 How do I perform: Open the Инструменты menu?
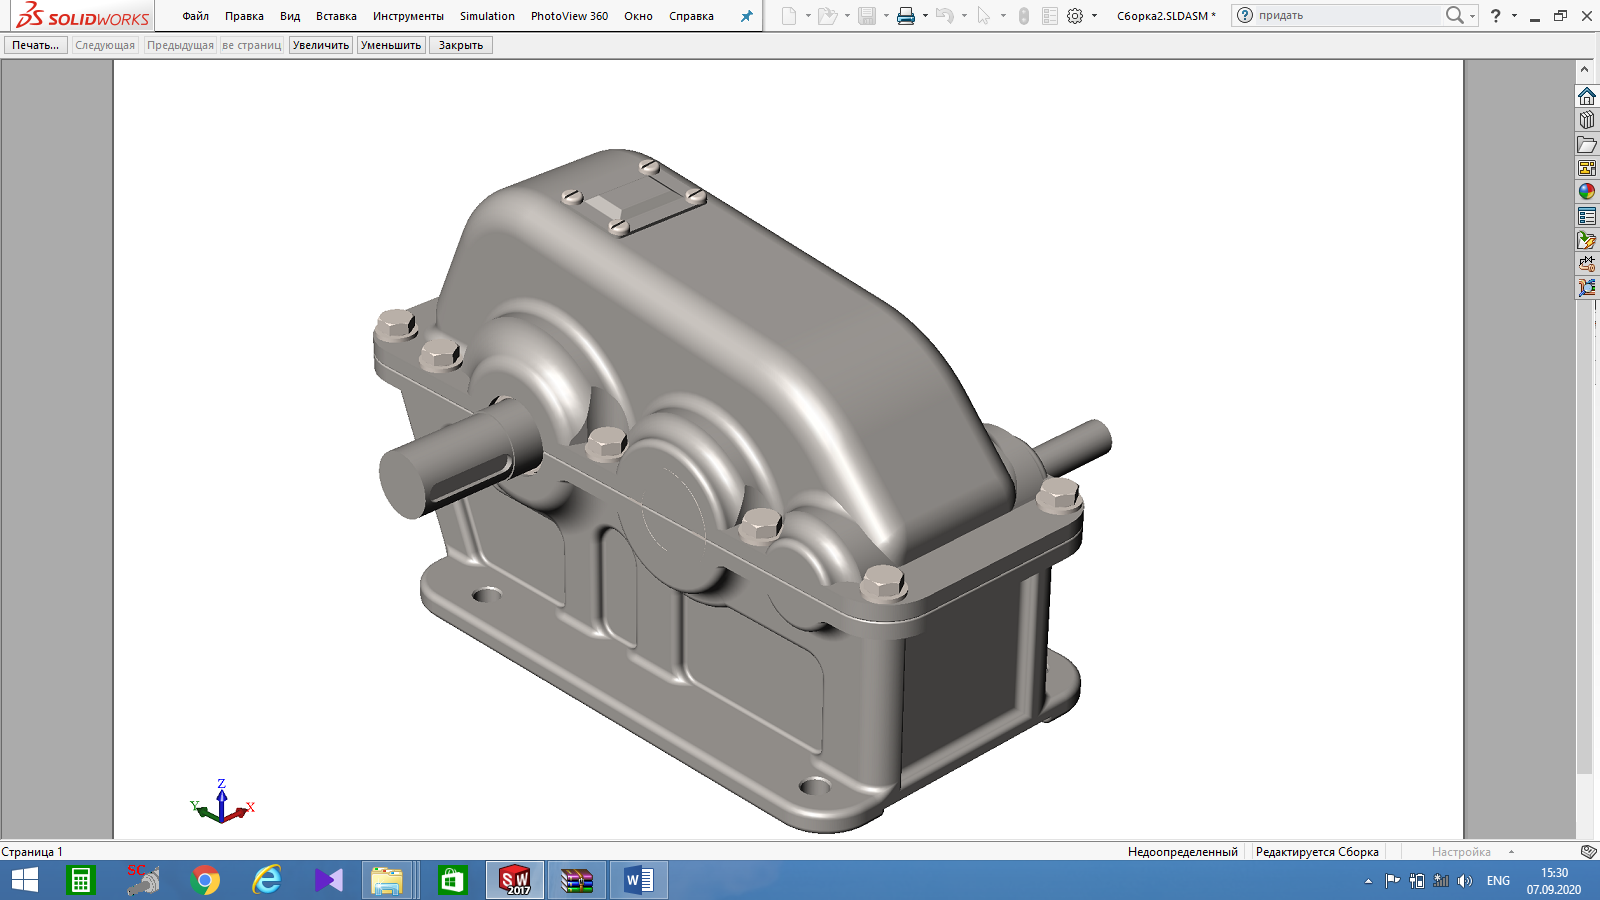(408, 16)
